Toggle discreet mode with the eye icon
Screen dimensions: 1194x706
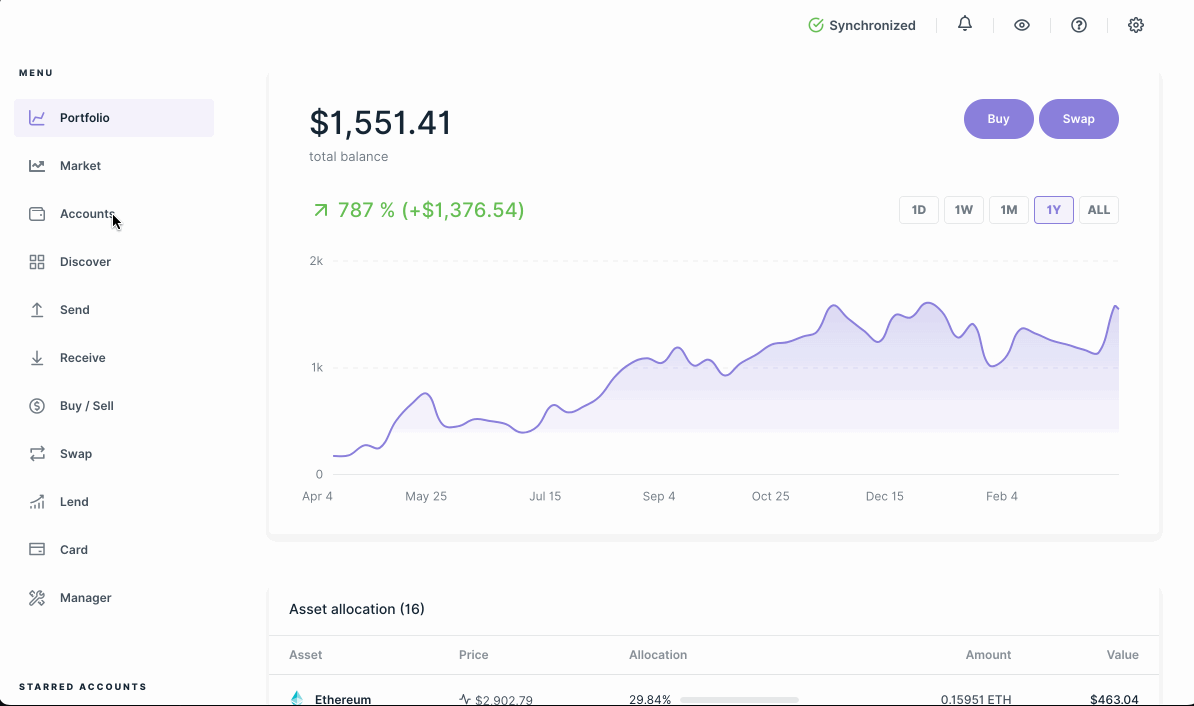click(x=1022, y=24)
